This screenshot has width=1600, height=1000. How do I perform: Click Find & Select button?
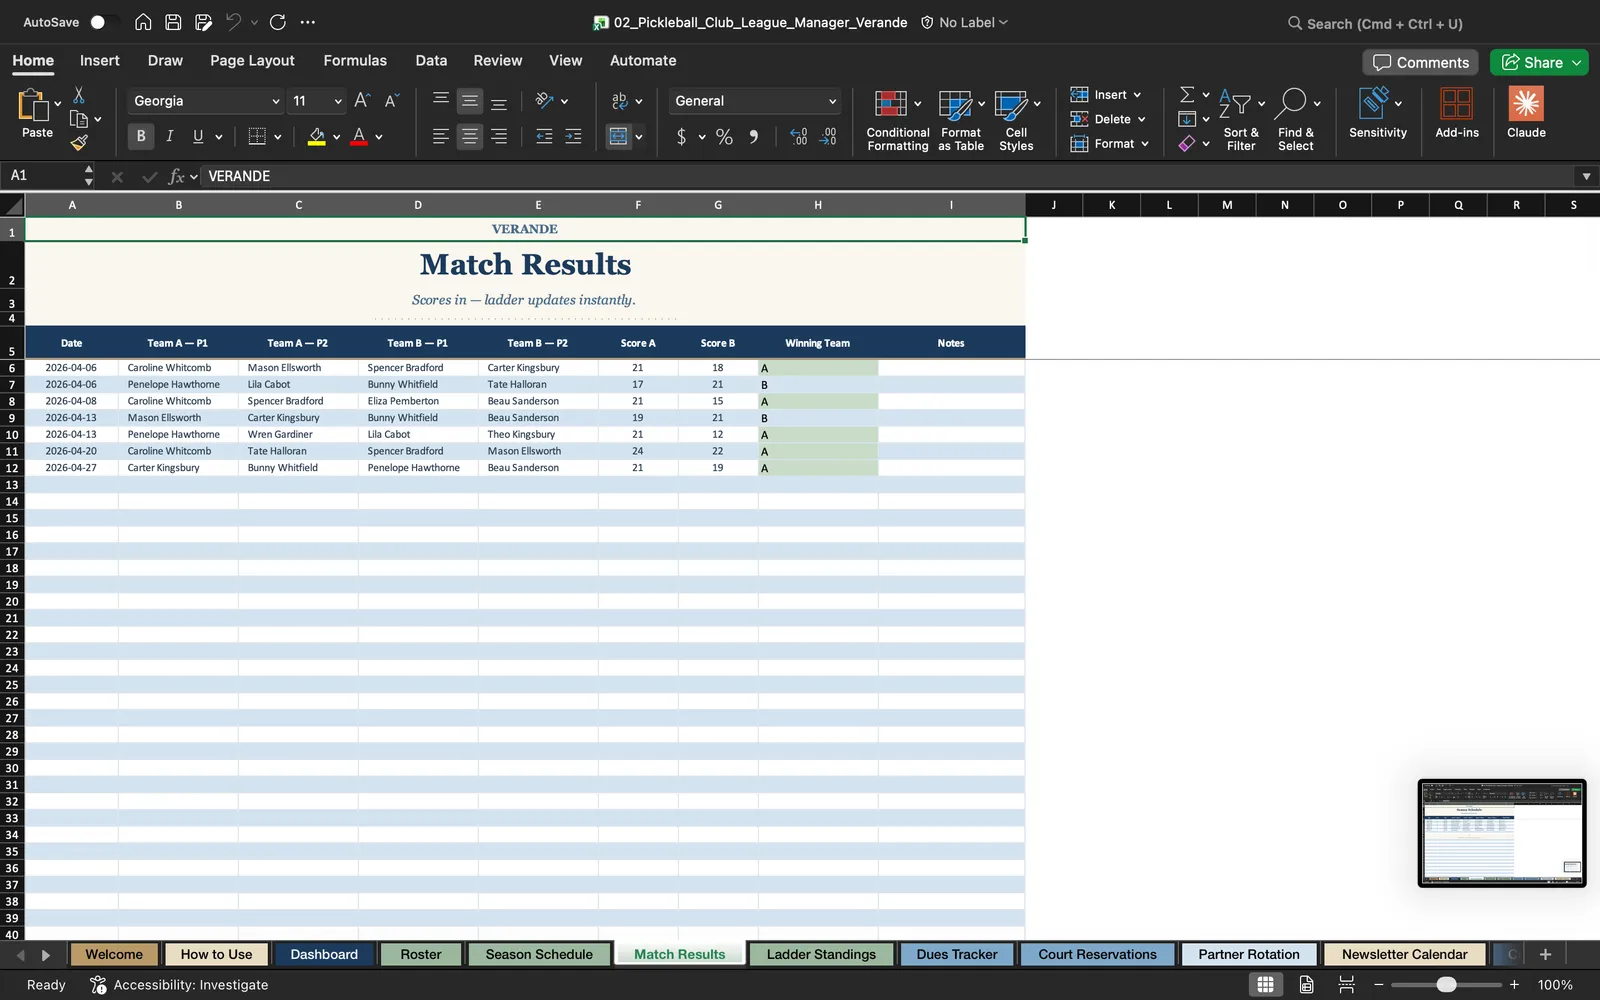tap(1296, 120)
